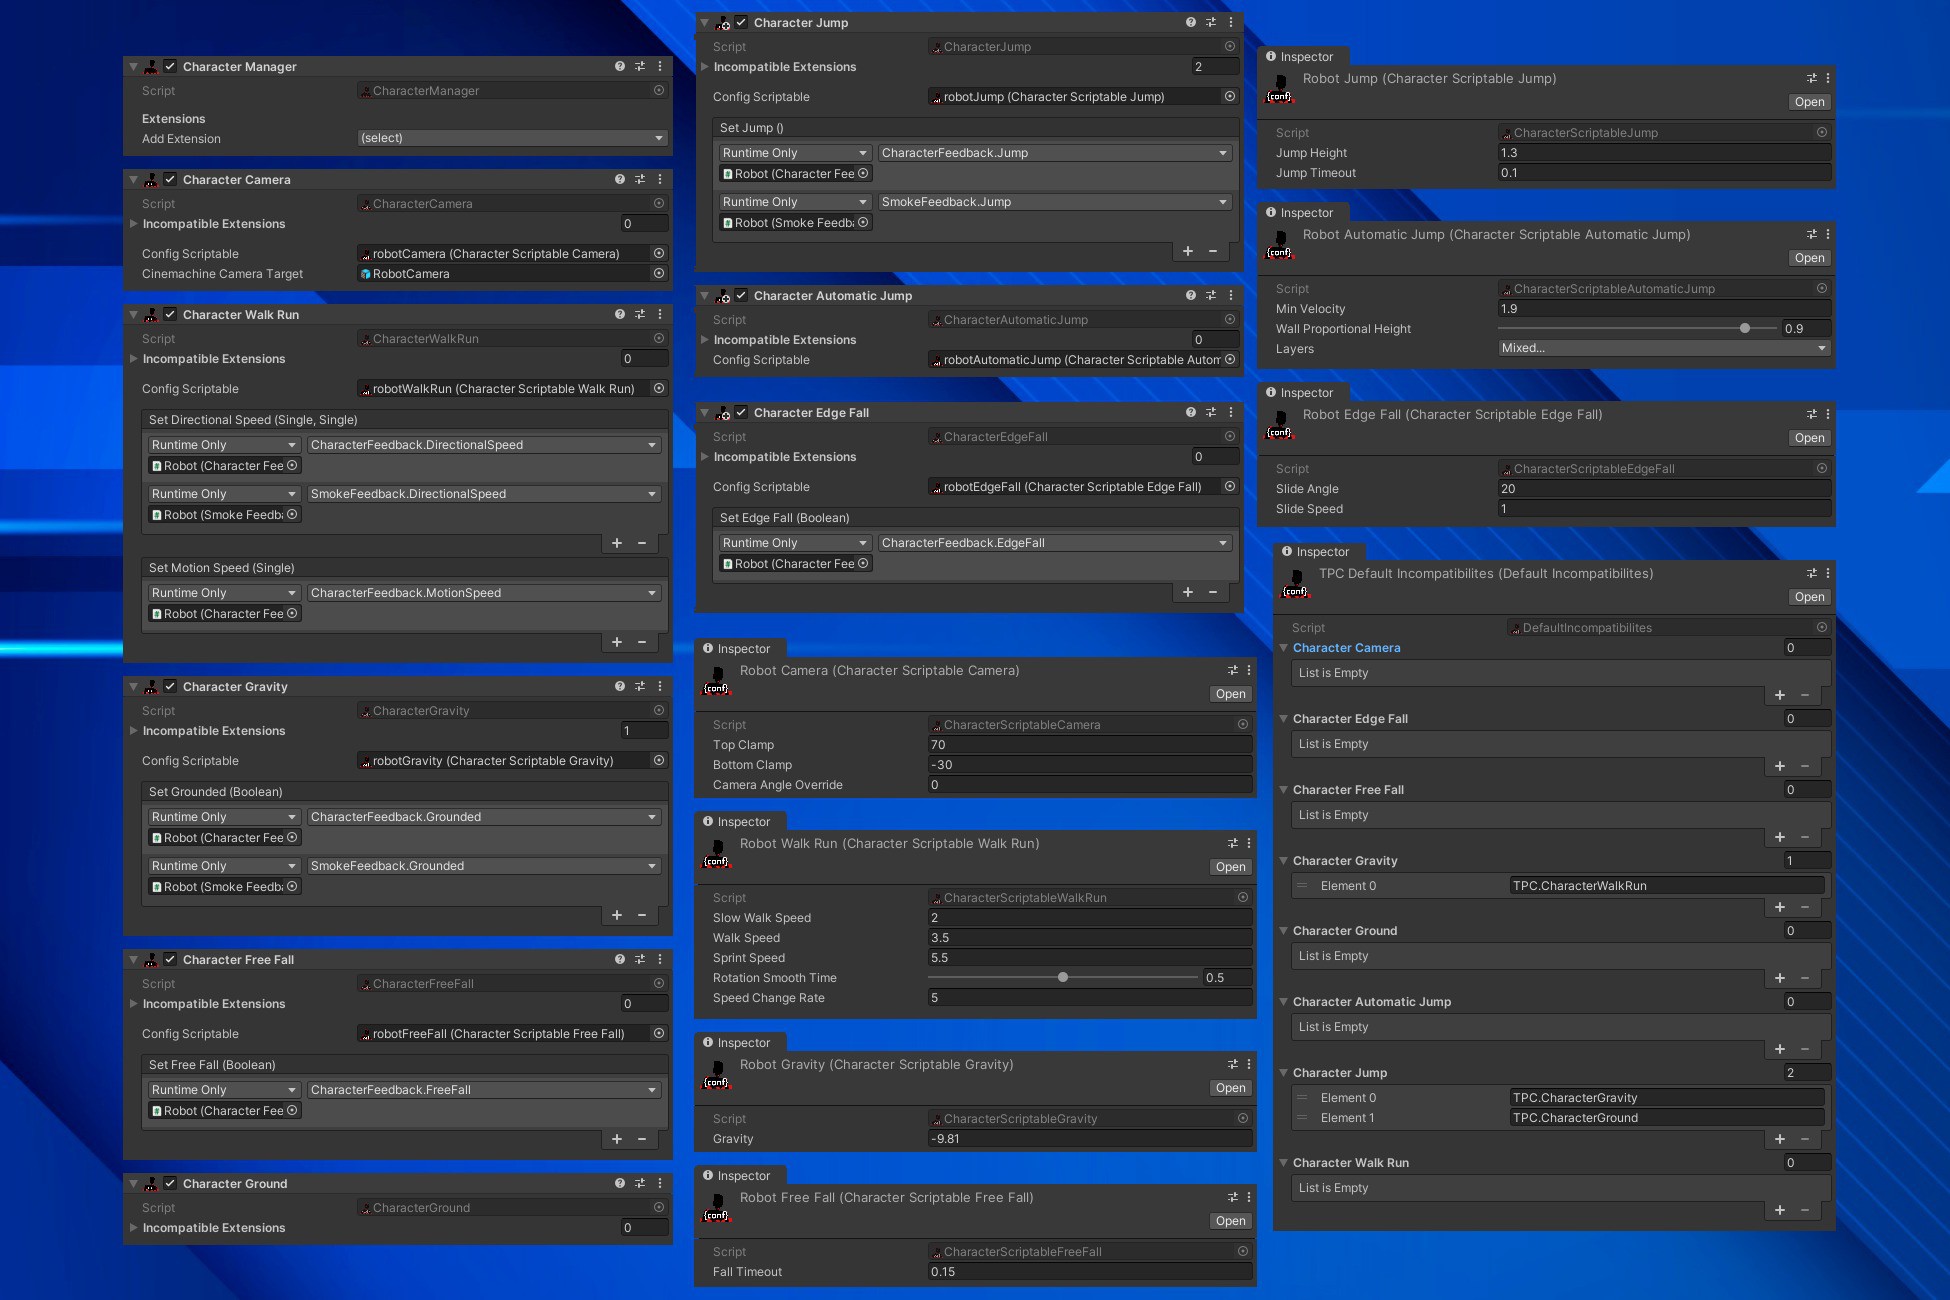Remove listener with minus under Set Edge Fall
This screenshot has height=1300, width=1950.
1213,592
